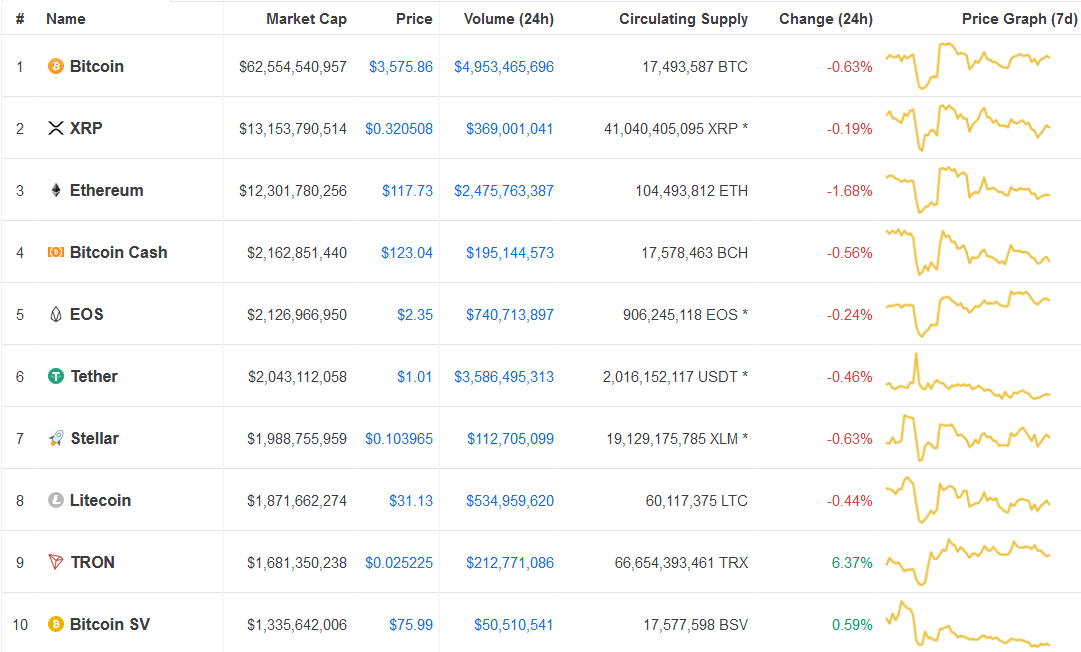1081x652 pixels.
Task: Open the Stellar name link
Action: pos(95,438)
